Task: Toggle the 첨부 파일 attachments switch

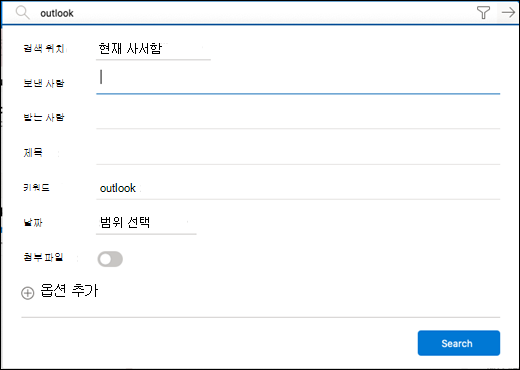Action: tap(110, 259)
